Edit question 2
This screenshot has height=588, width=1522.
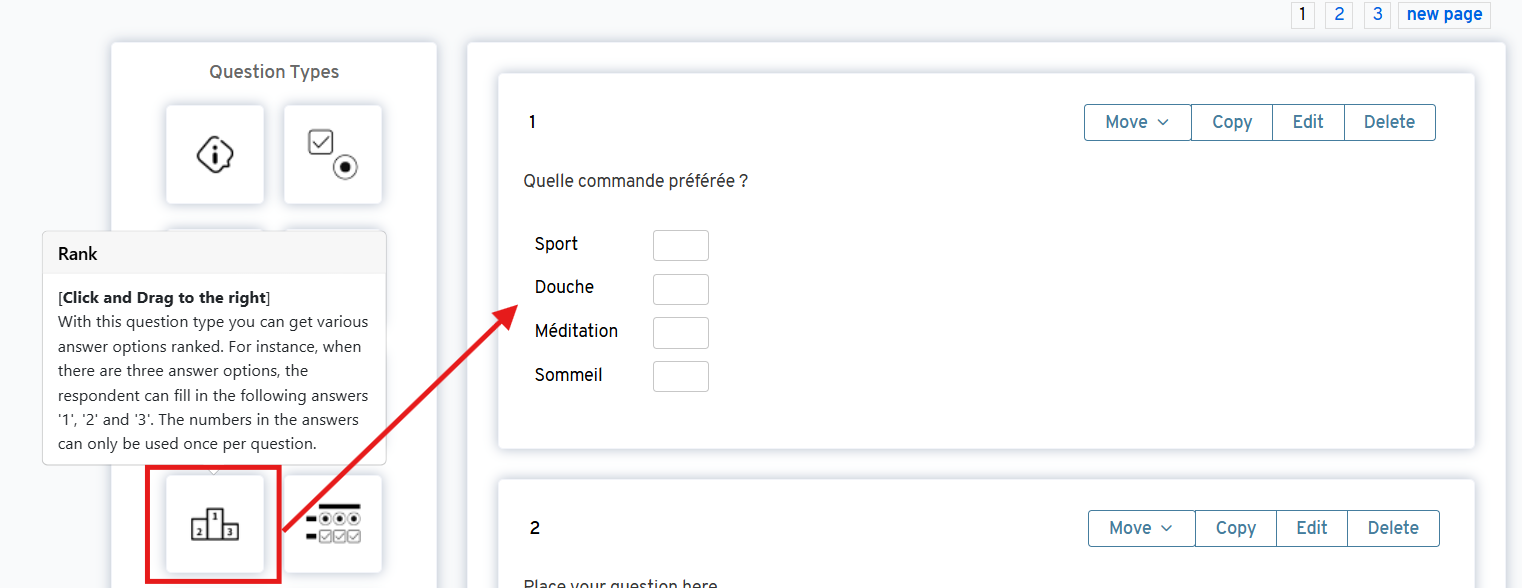(1312, 528)
